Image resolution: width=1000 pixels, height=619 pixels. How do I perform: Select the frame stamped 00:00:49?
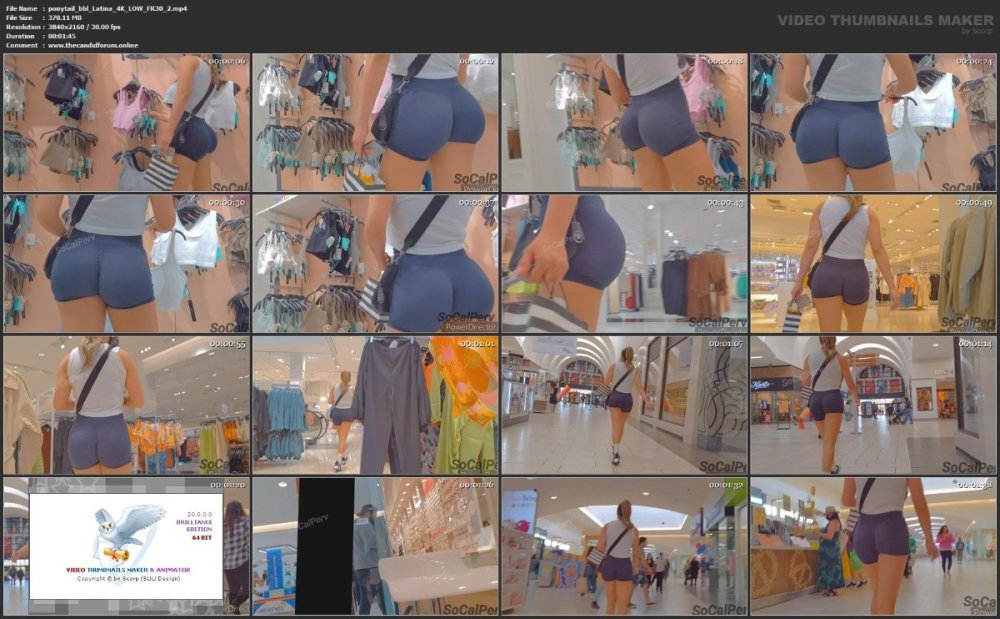(x=873, y=264)
